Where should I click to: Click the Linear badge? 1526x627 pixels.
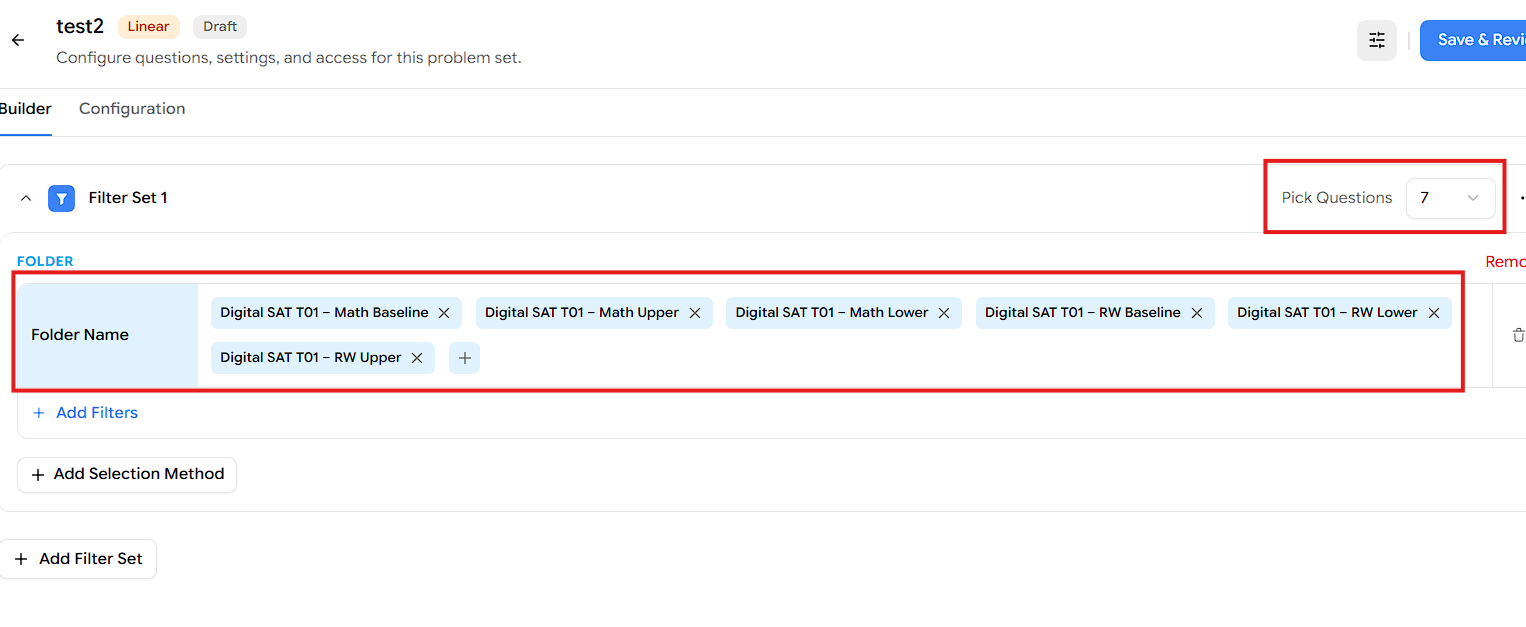(x=149, y=27)
